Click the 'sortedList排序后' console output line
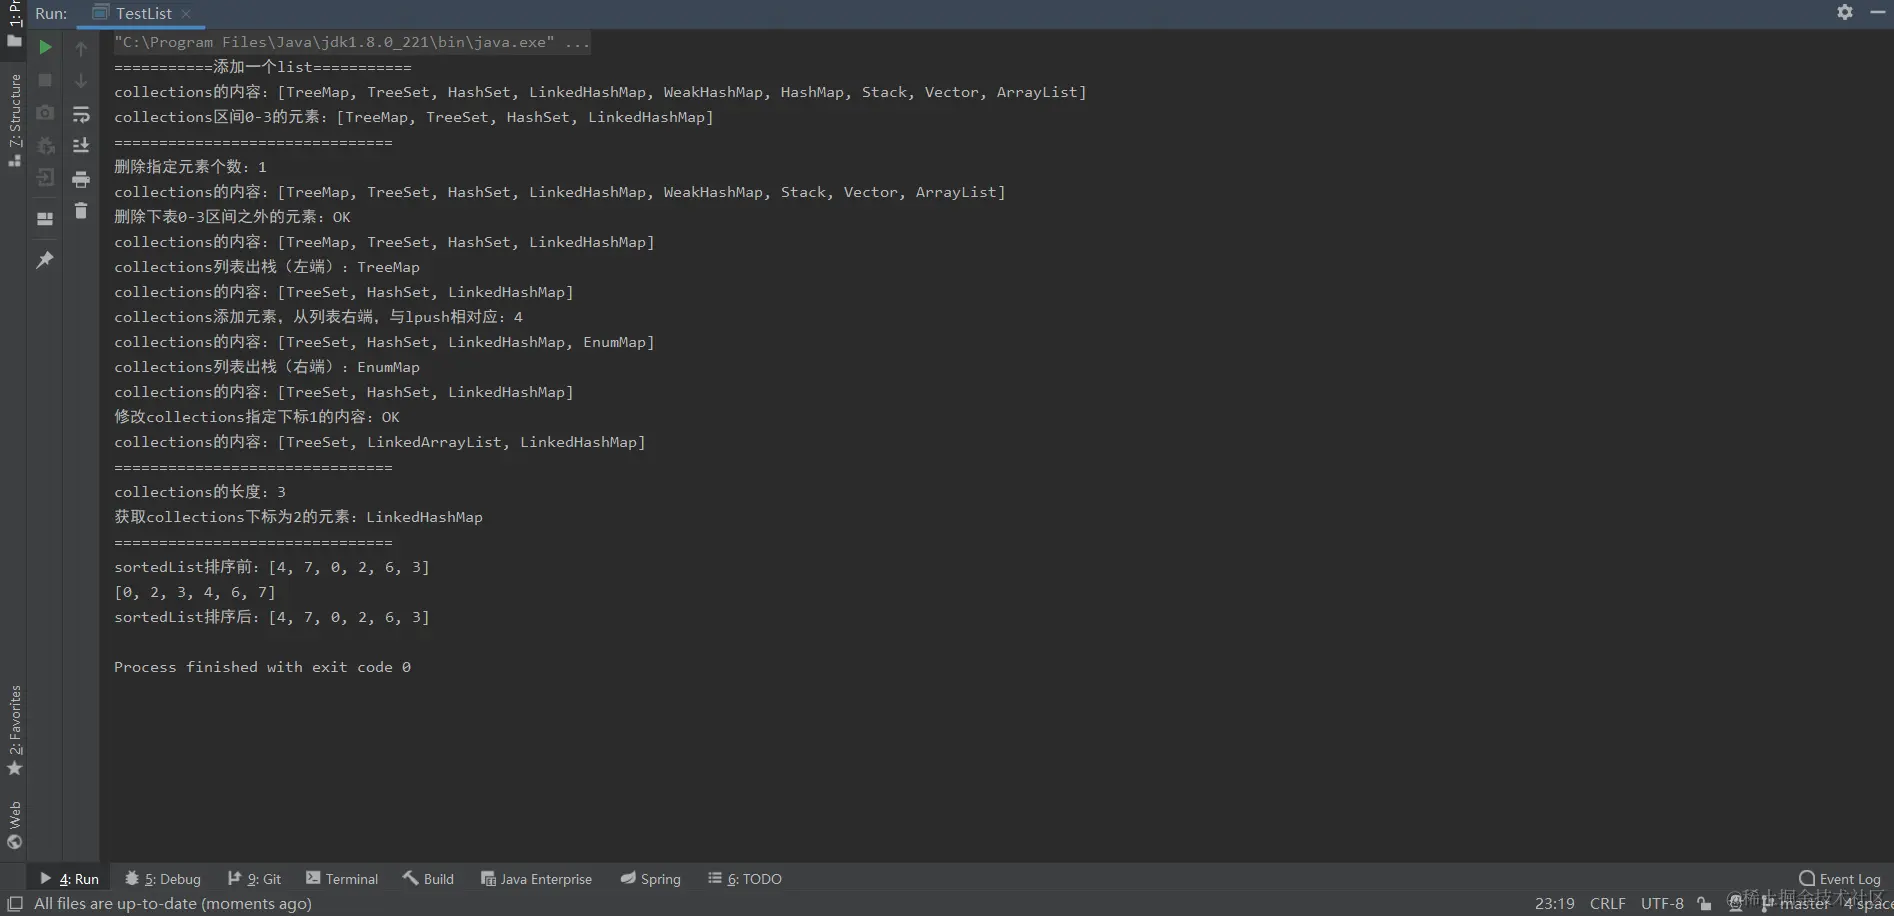The width and height of the screenshot is (1894, 916). tap(272, 617)
